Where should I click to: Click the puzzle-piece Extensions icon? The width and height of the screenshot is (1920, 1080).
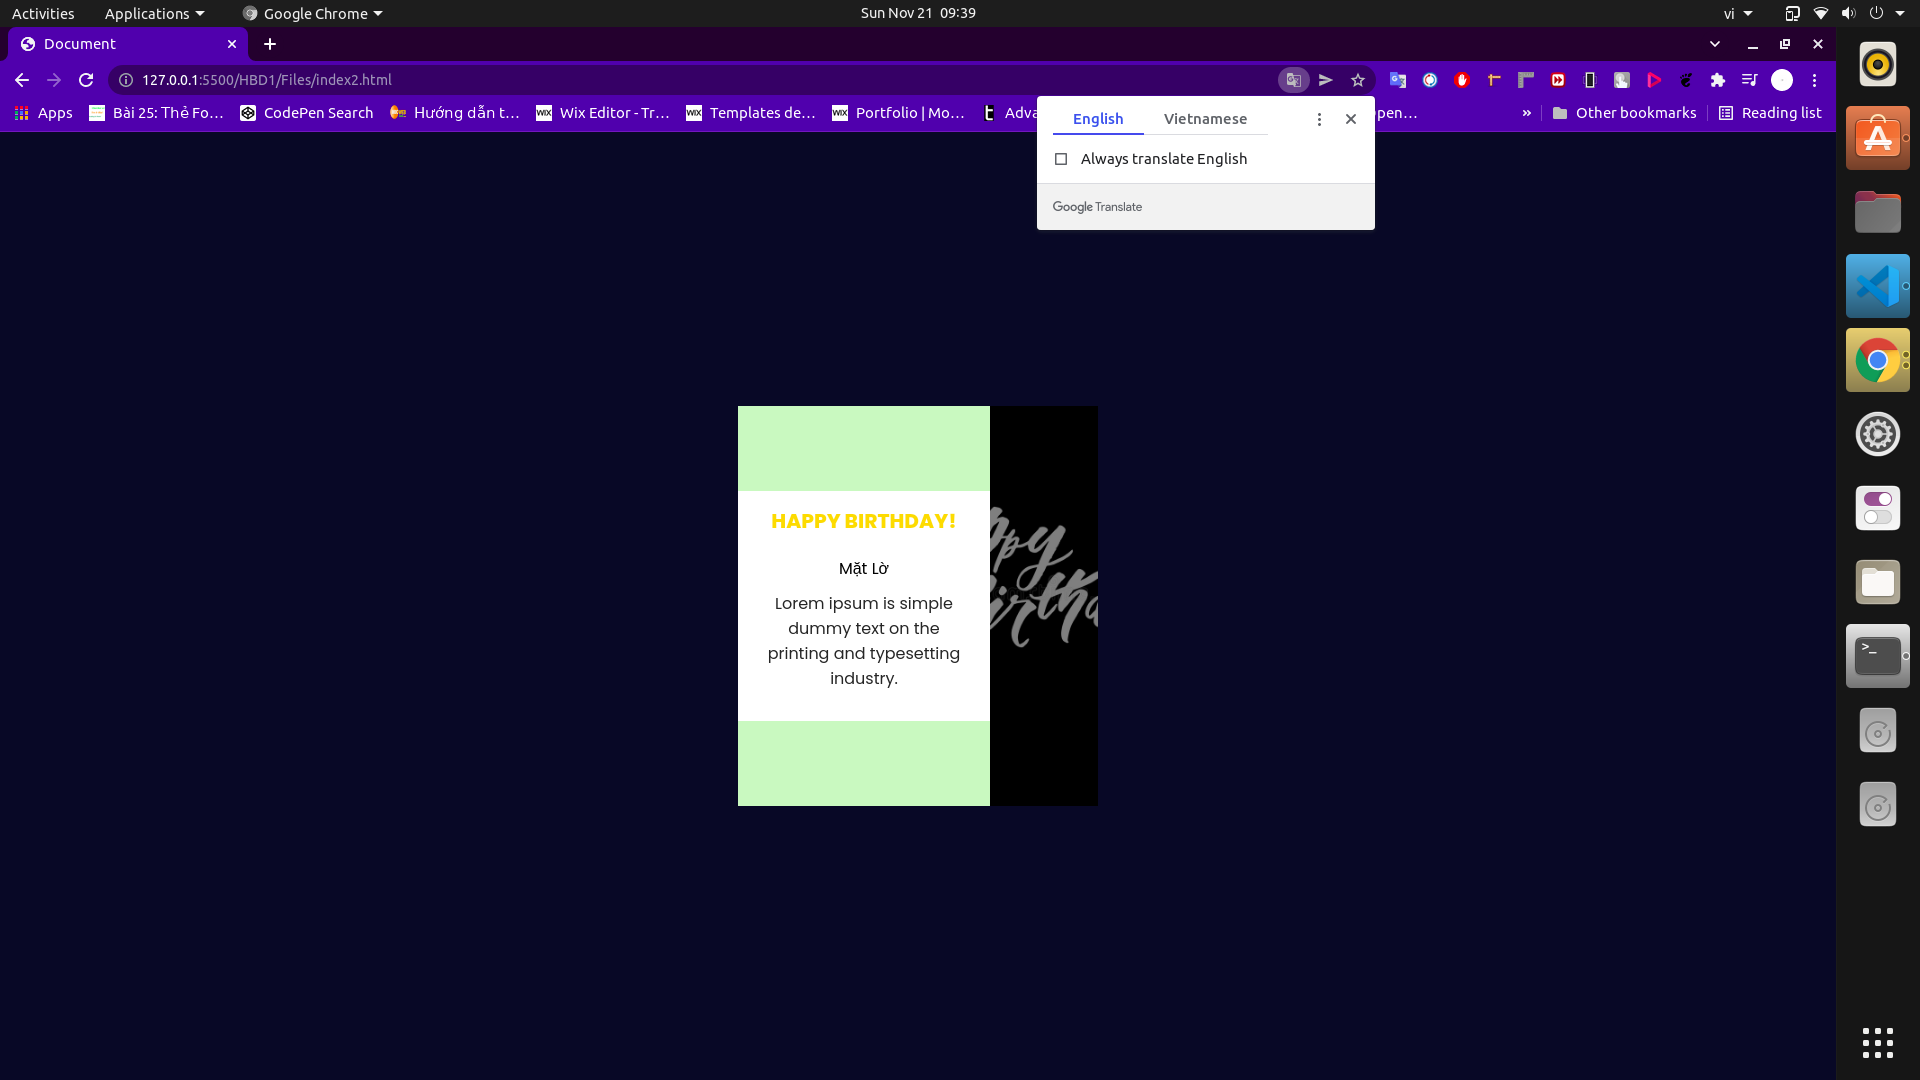1719,80
